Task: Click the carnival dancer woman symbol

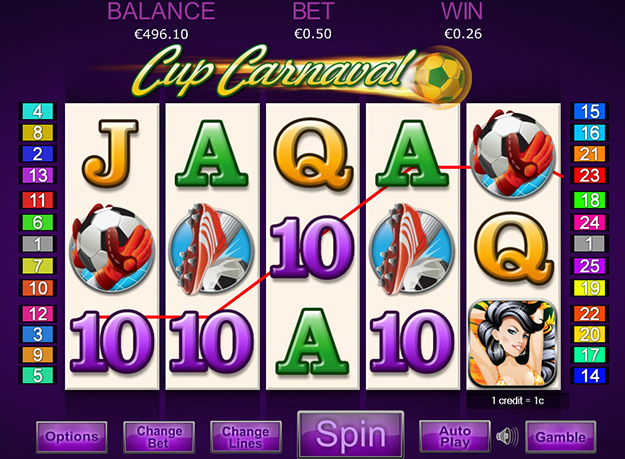Action: tap(513, 343)
